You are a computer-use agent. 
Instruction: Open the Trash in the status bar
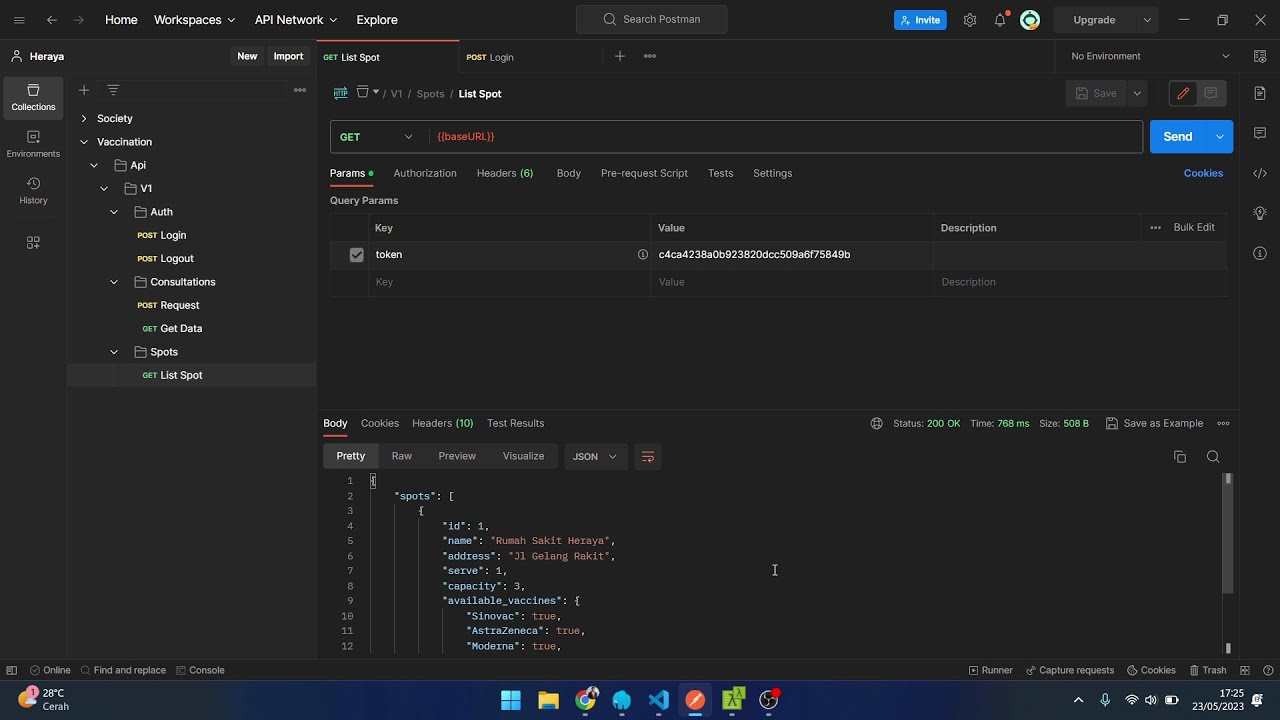click(x=1208, y=670)
